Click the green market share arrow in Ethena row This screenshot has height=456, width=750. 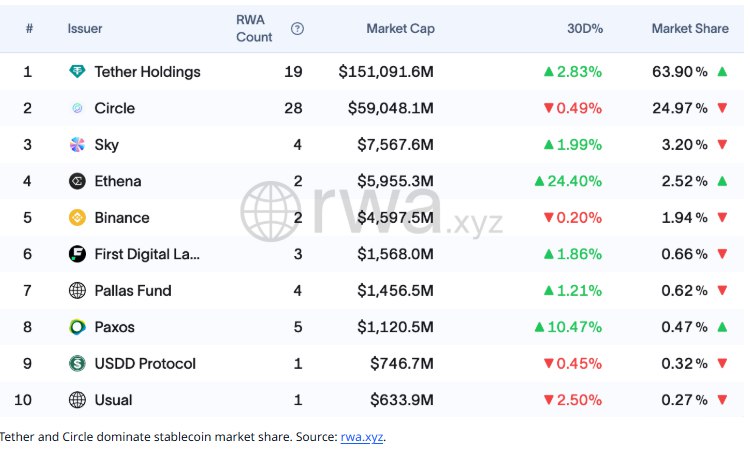[x=722, y=181]
